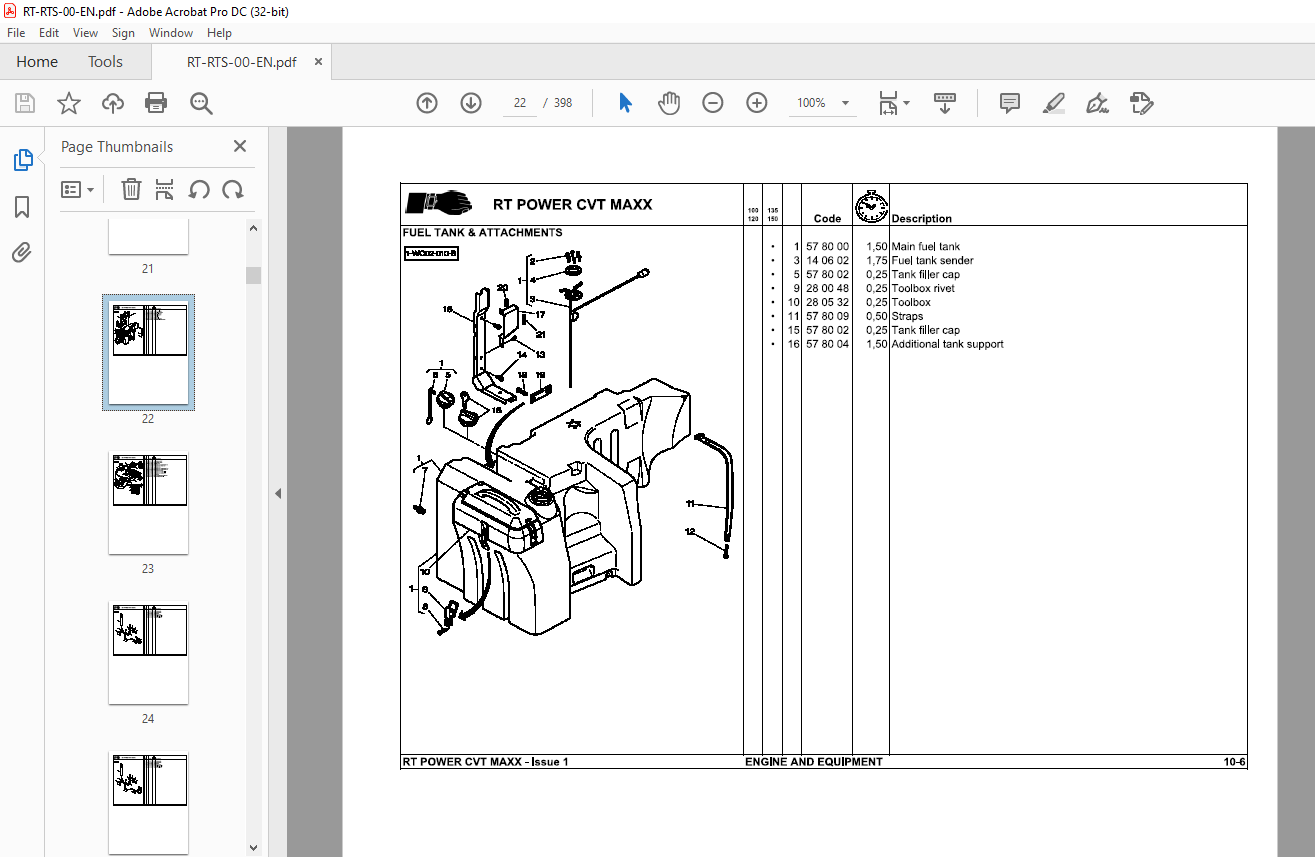Close the RT-RTS-00-EN.pdf tab
The width and height of the screenshot is (1315, 857).
[318, 62]
